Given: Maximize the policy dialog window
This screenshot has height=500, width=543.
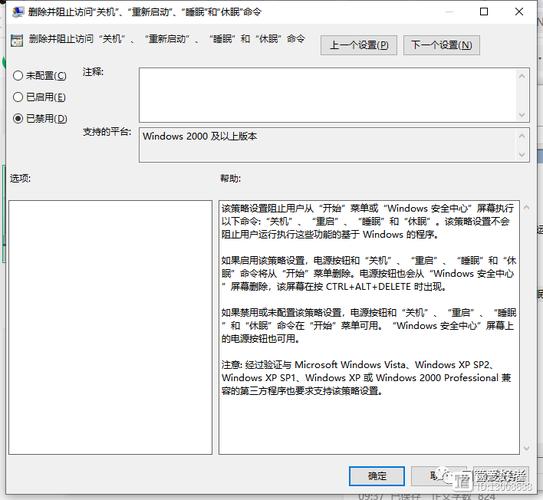Looking at the screenshot, I should coord(484,12).
